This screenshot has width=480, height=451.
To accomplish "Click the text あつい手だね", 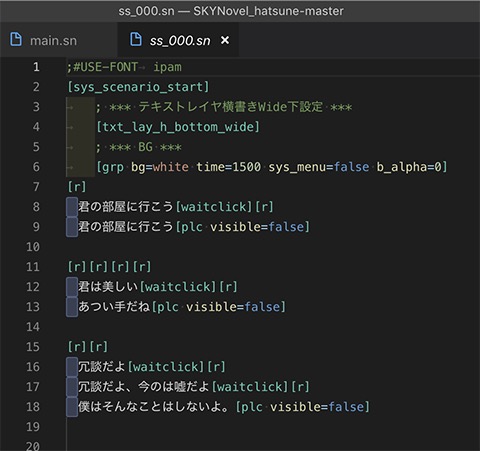I will [114, 307].
